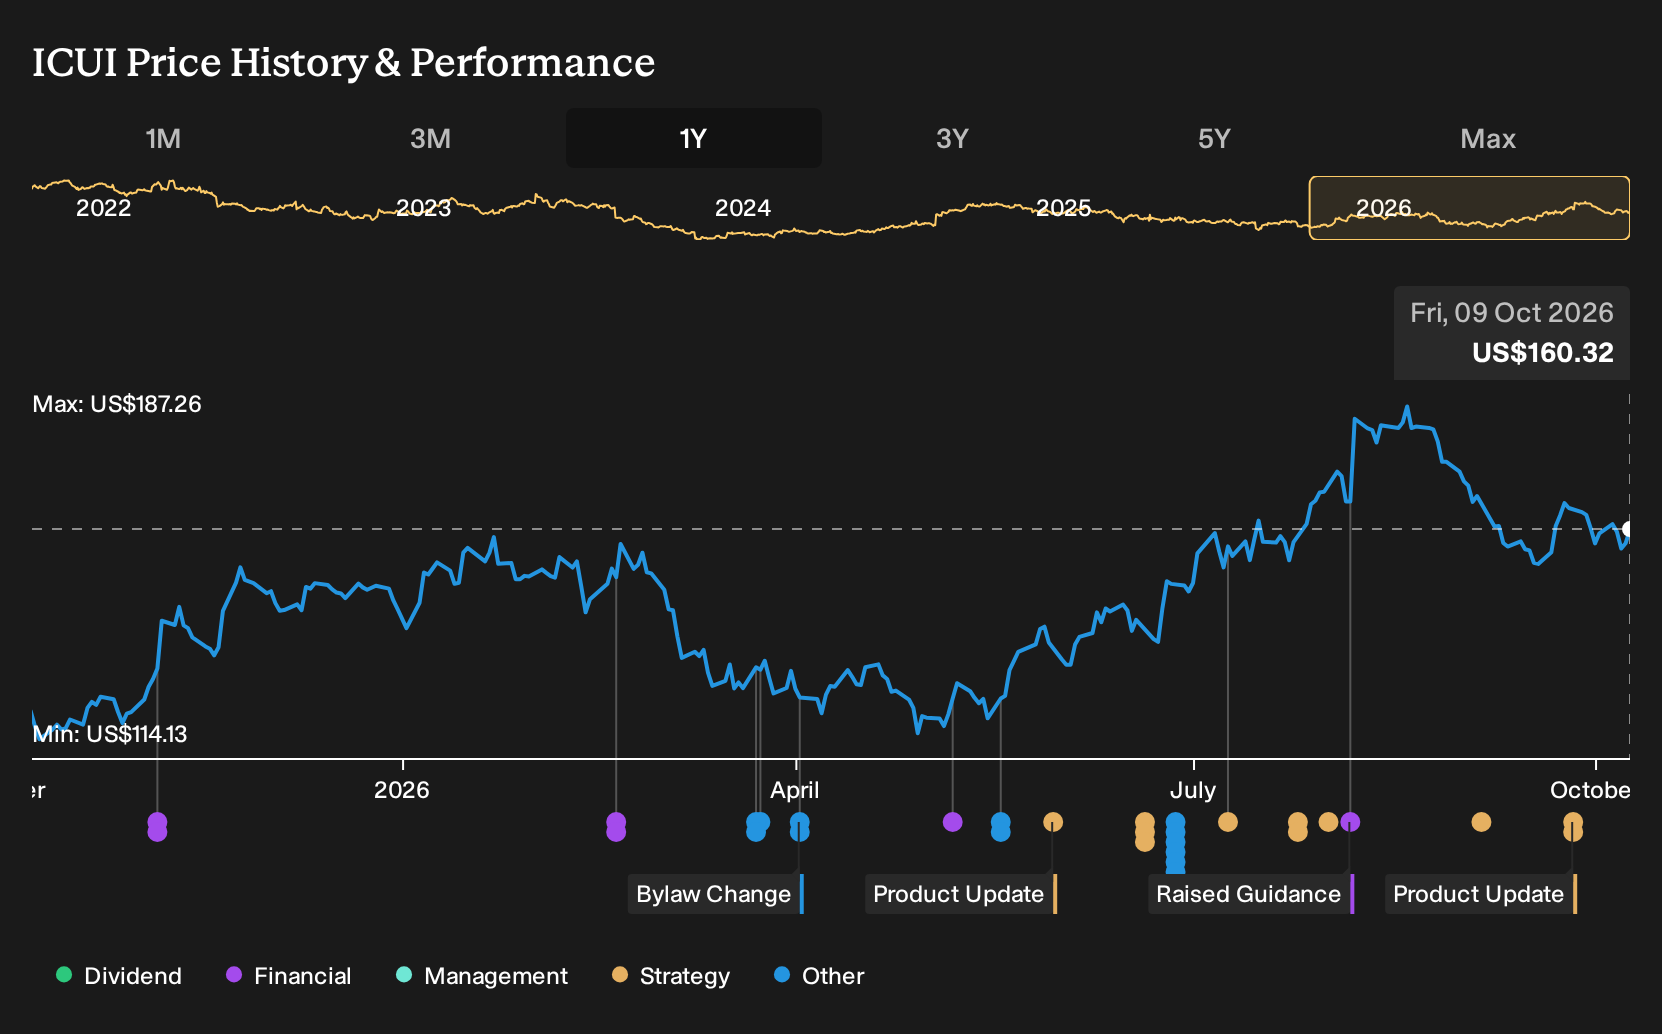Viewport: 1662px width, 1034px height.
Task: Click the blue marker linked to Bylaw Change
Action: 800,827
